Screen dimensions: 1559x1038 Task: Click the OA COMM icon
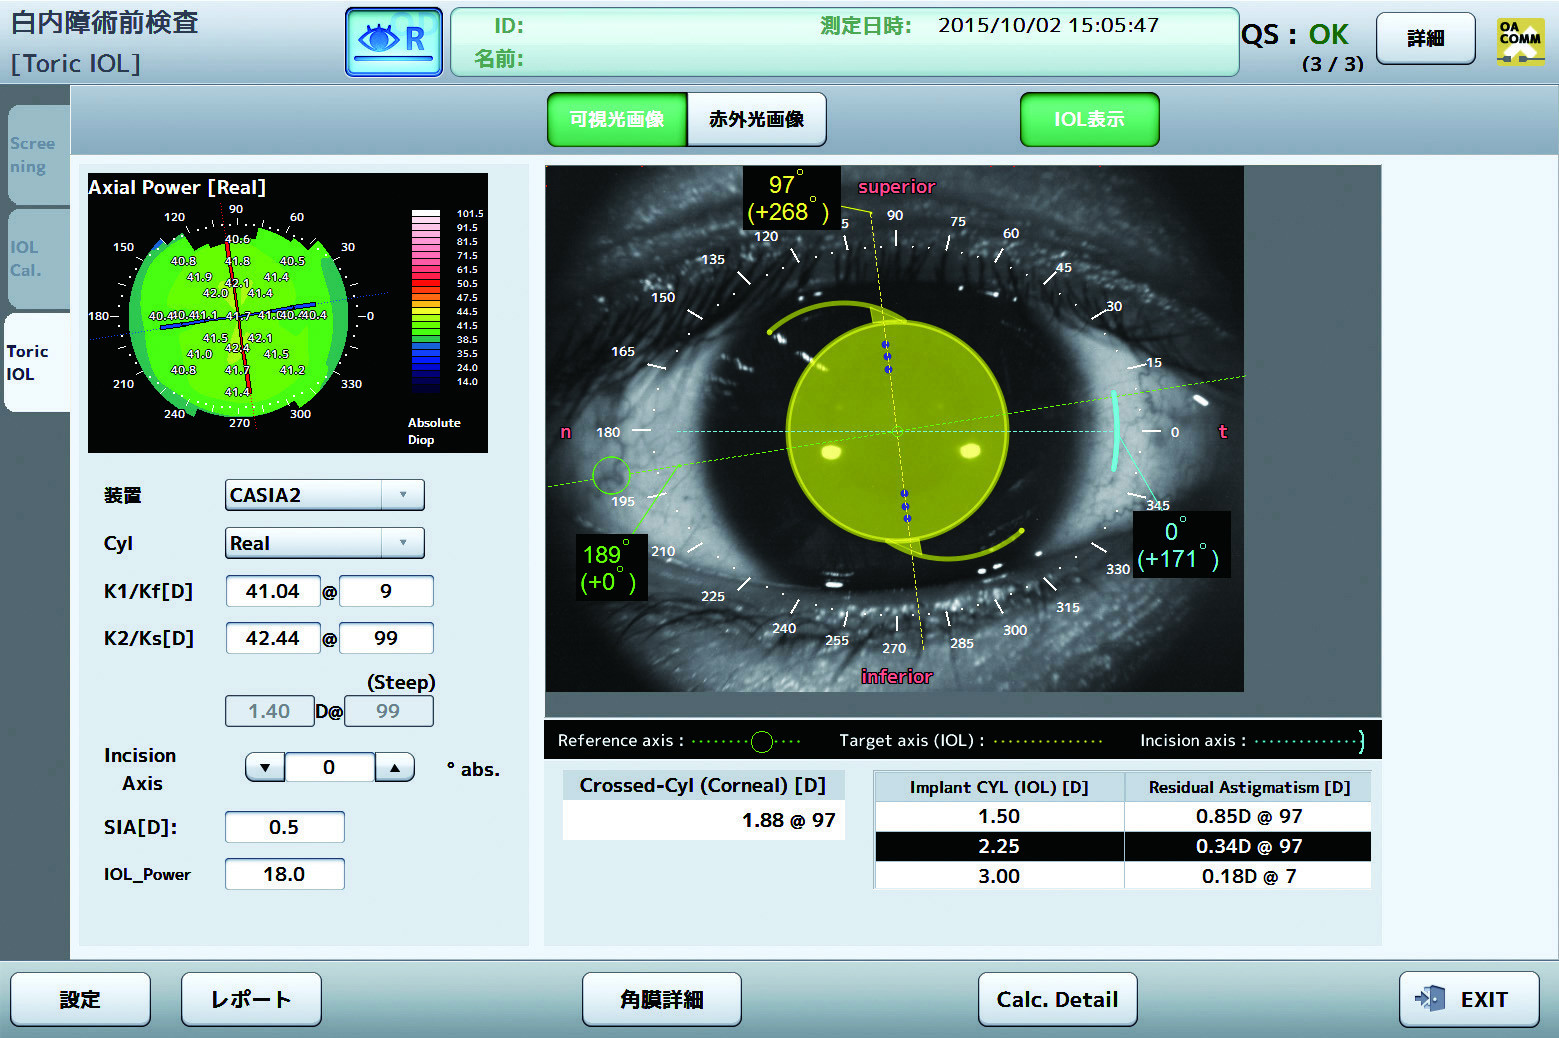click(1519, 41)
